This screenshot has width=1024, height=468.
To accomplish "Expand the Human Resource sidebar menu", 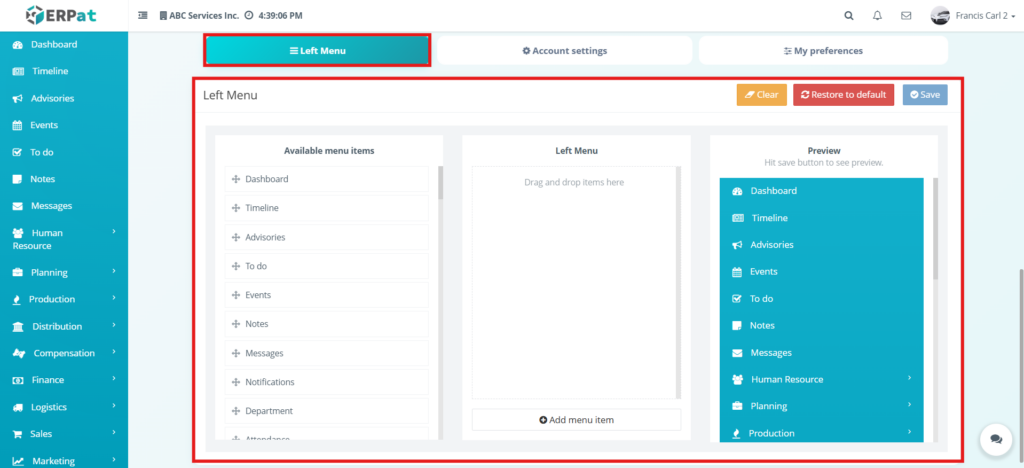I will [63, 238].
